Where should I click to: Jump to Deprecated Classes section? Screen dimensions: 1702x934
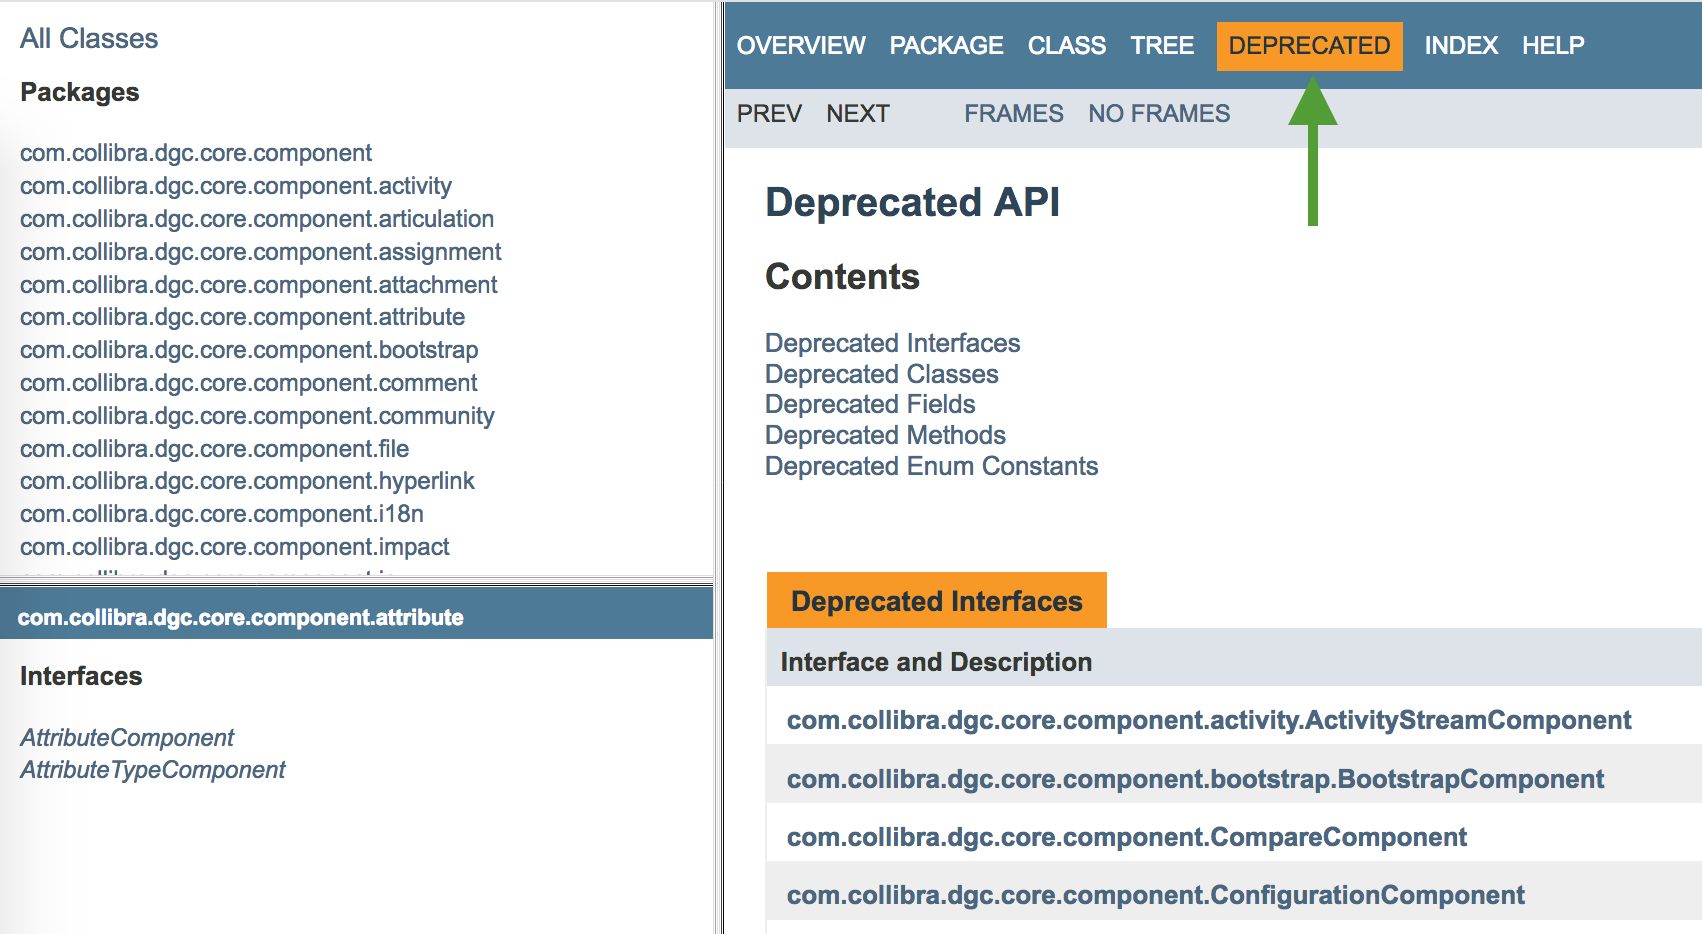tap(881, 374)
